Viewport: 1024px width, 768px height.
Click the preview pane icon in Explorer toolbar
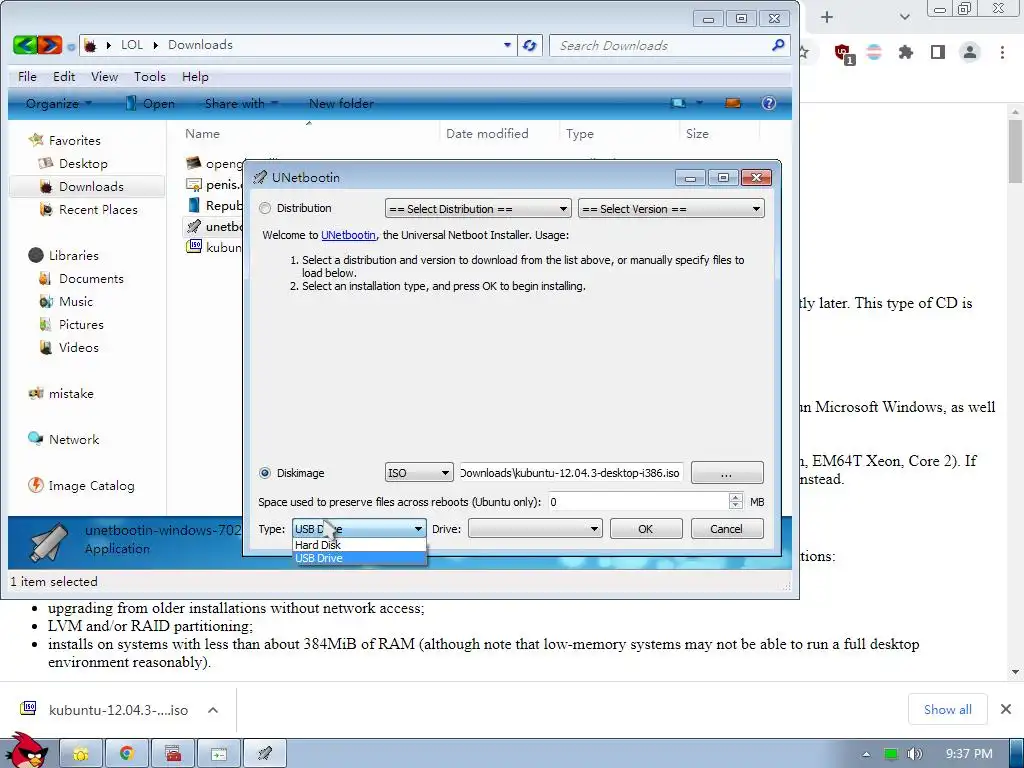[733, 103]
